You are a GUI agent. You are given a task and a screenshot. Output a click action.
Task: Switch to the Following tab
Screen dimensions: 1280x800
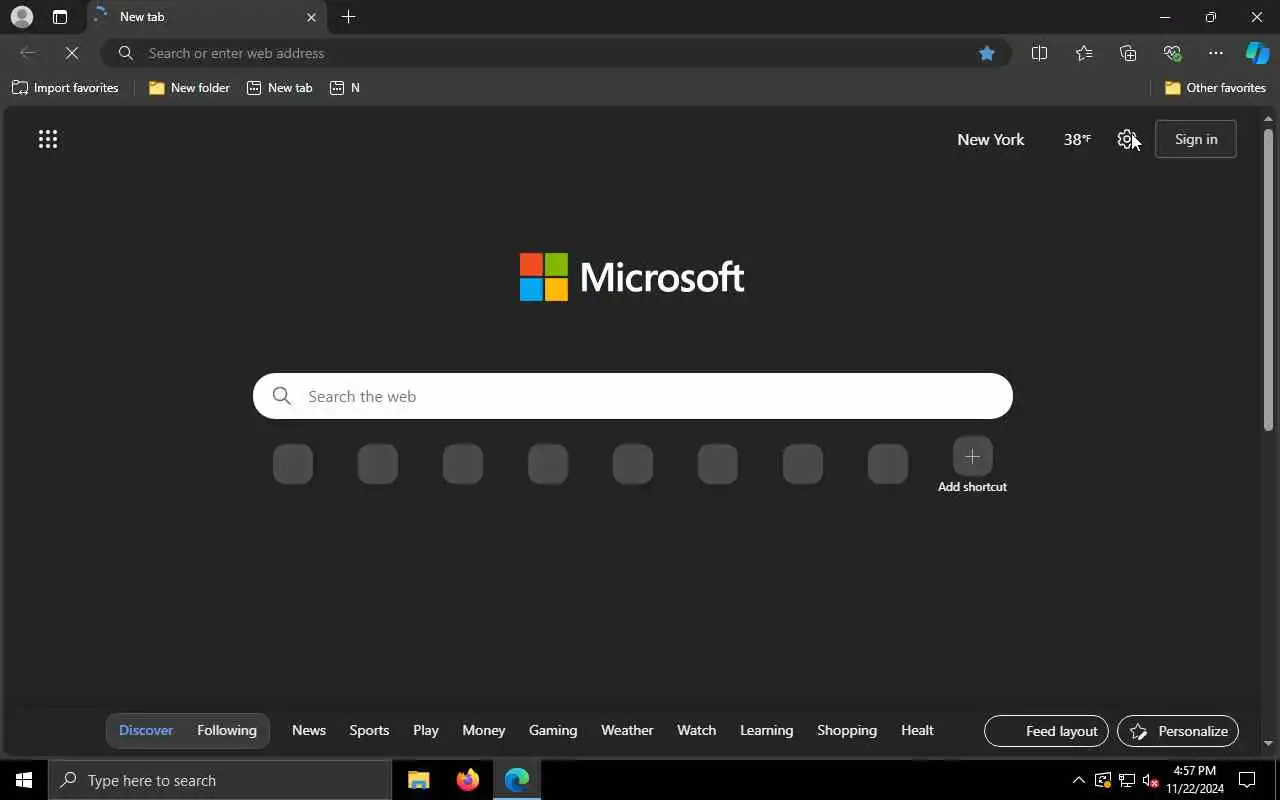coord(227,730)
